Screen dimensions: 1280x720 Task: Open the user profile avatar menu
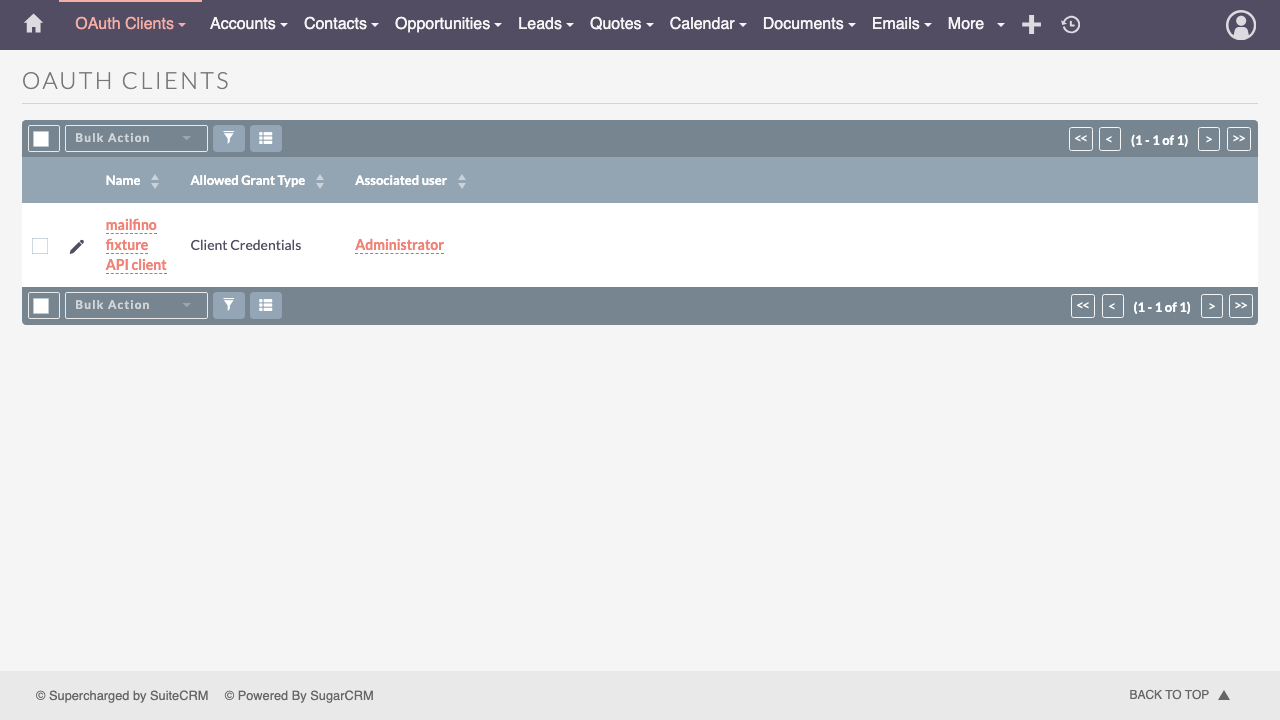point(1241,25)
